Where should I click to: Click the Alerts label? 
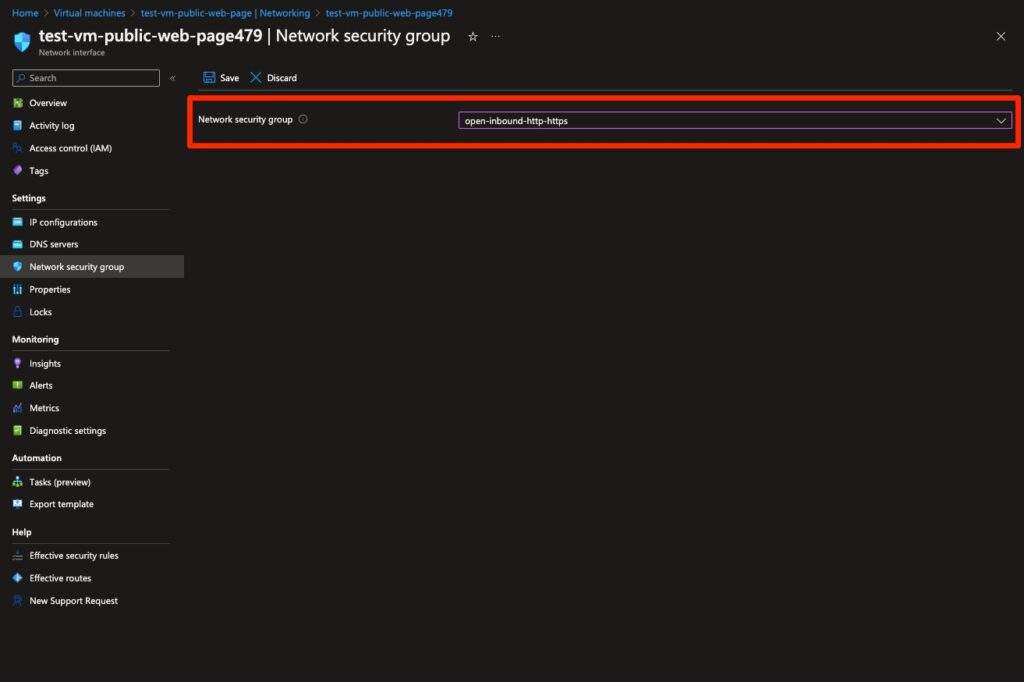click(x=40, y=385)
